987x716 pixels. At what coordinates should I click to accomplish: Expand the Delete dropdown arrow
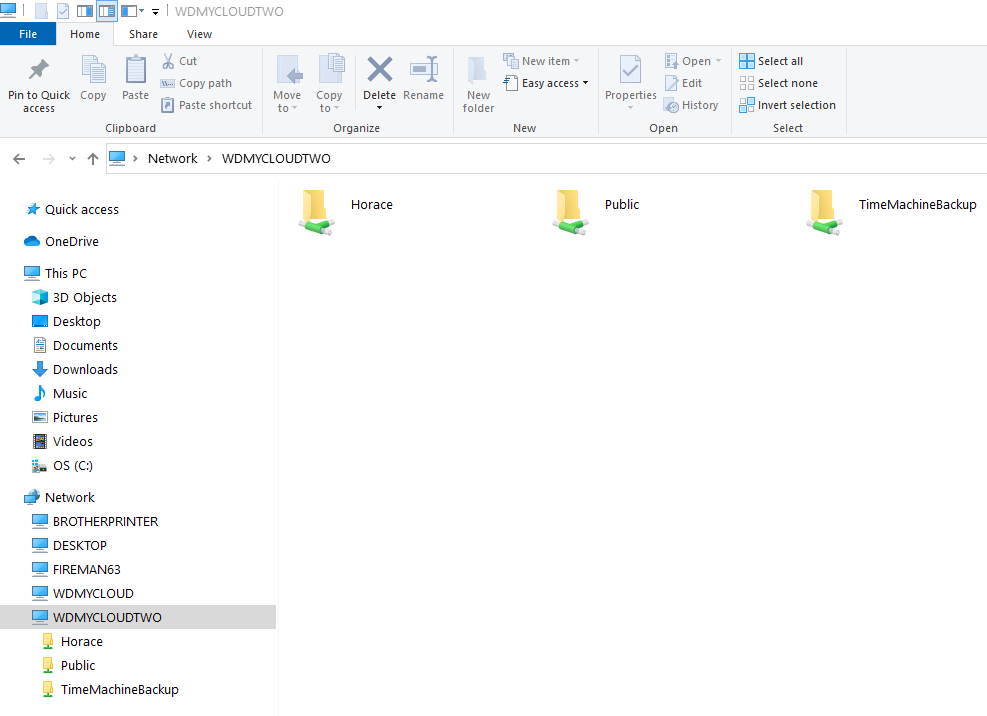380,108
